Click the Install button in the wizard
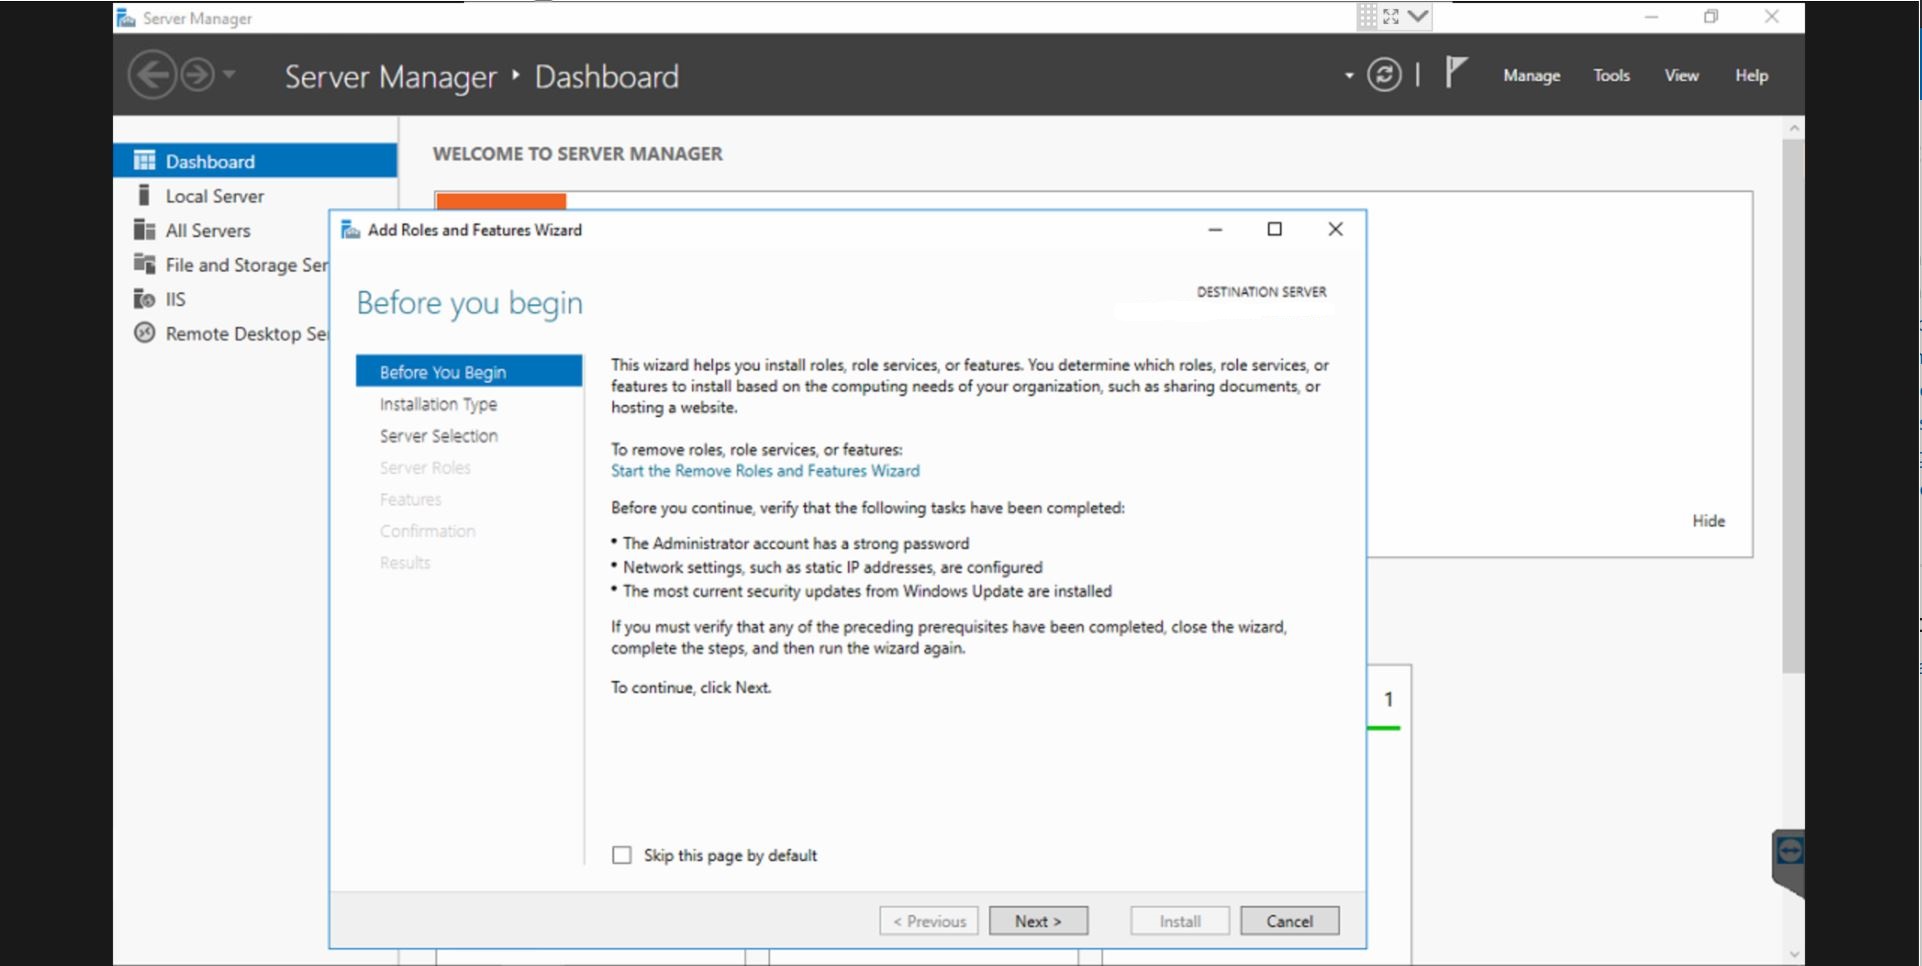The height and width of the screenshot is (966, 1922). [1180, 921]
